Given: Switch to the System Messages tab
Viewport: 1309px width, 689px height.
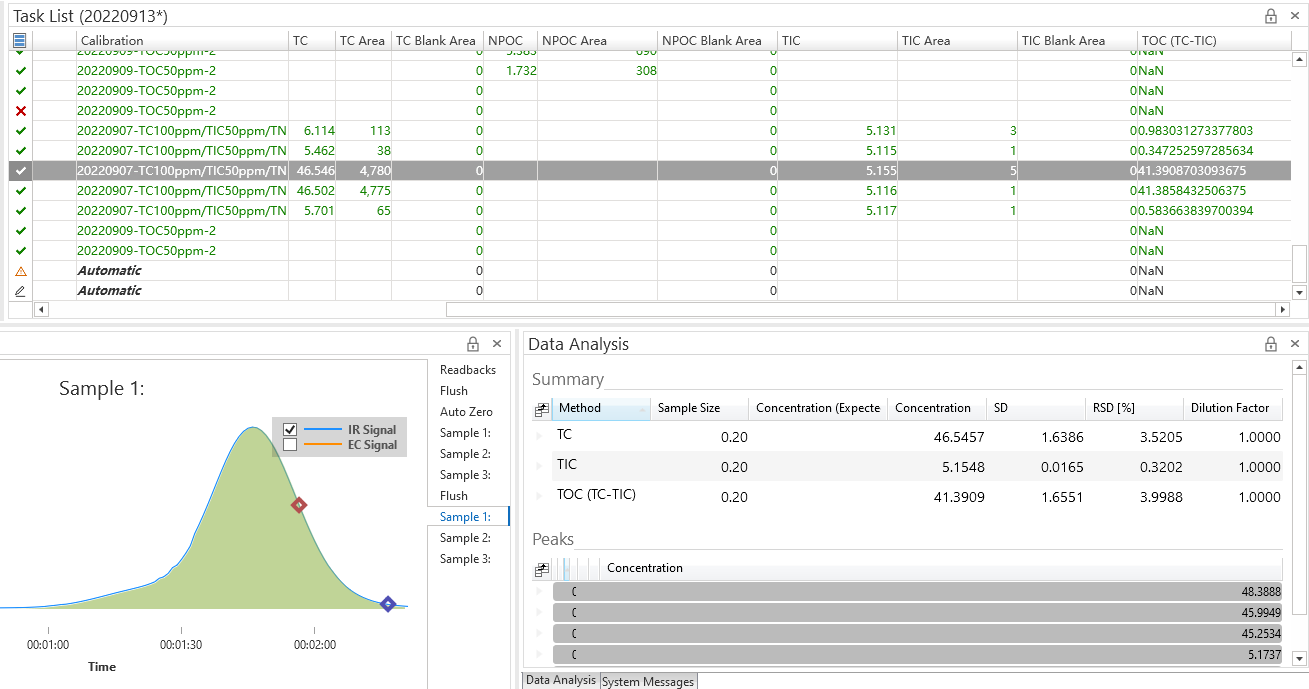Looking at the screenshot, I should click(647, 682).
